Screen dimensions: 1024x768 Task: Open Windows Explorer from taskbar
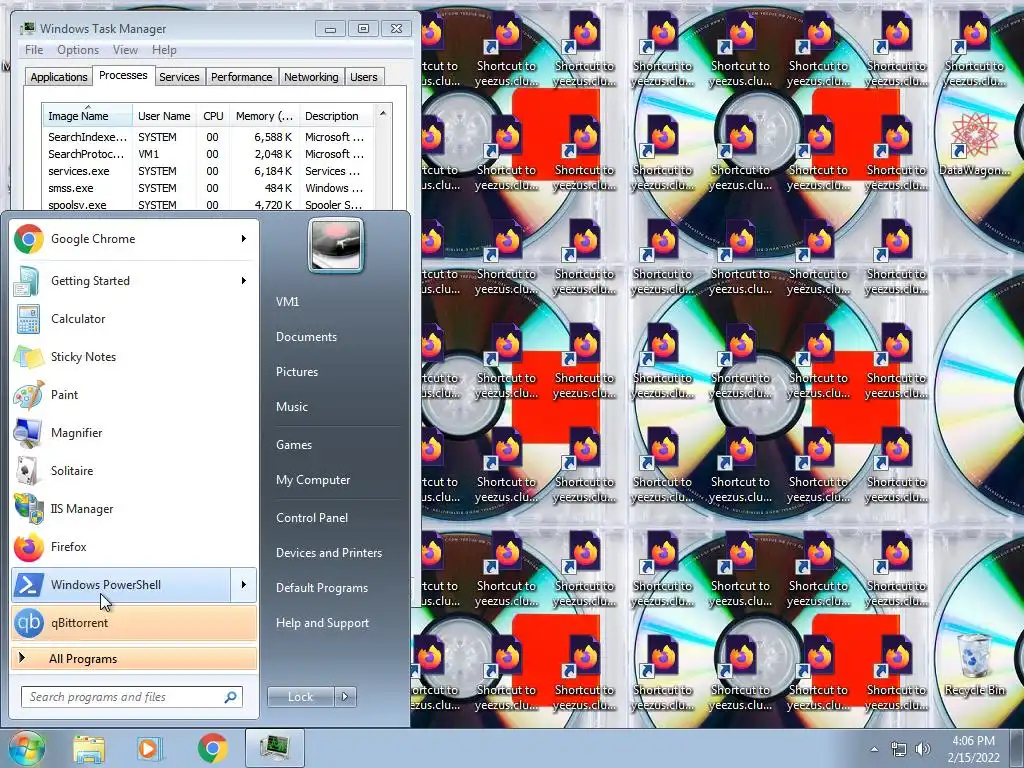89,748
